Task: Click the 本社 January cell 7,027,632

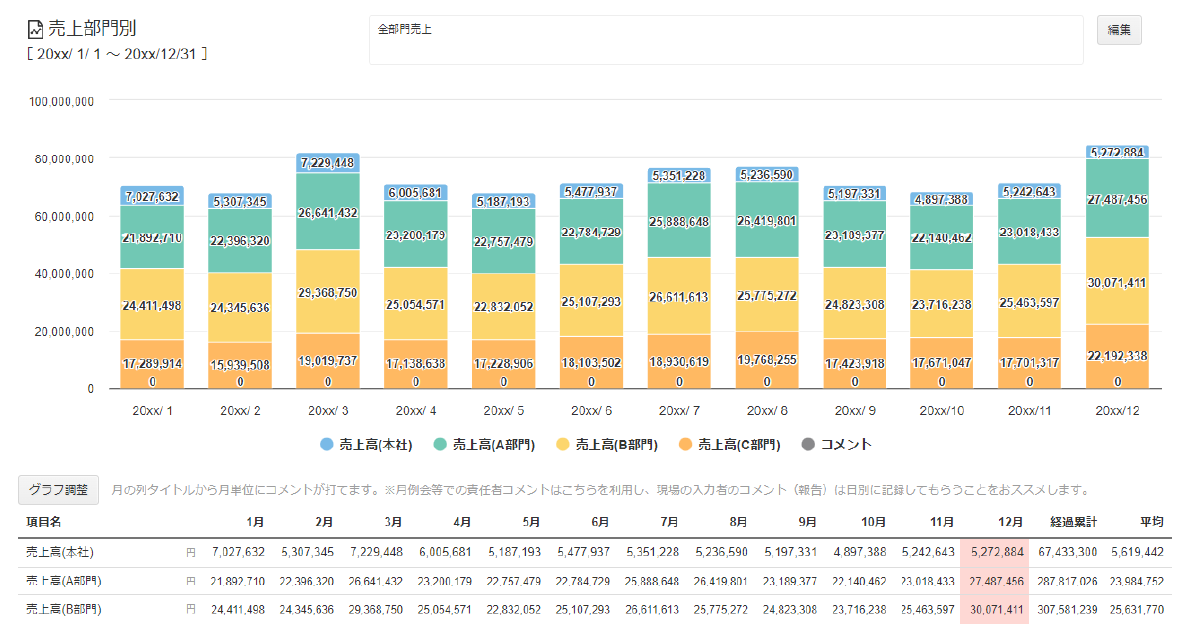Action: pyautogui.click(x=239, y=552)
